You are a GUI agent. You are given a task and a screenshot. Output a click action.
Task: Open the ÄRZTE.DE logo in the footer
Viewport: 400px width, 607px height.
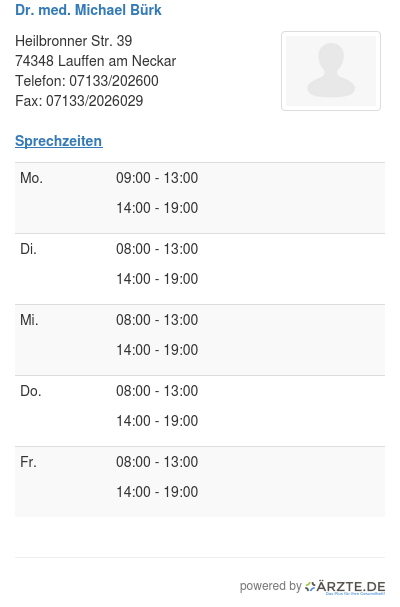345,587
